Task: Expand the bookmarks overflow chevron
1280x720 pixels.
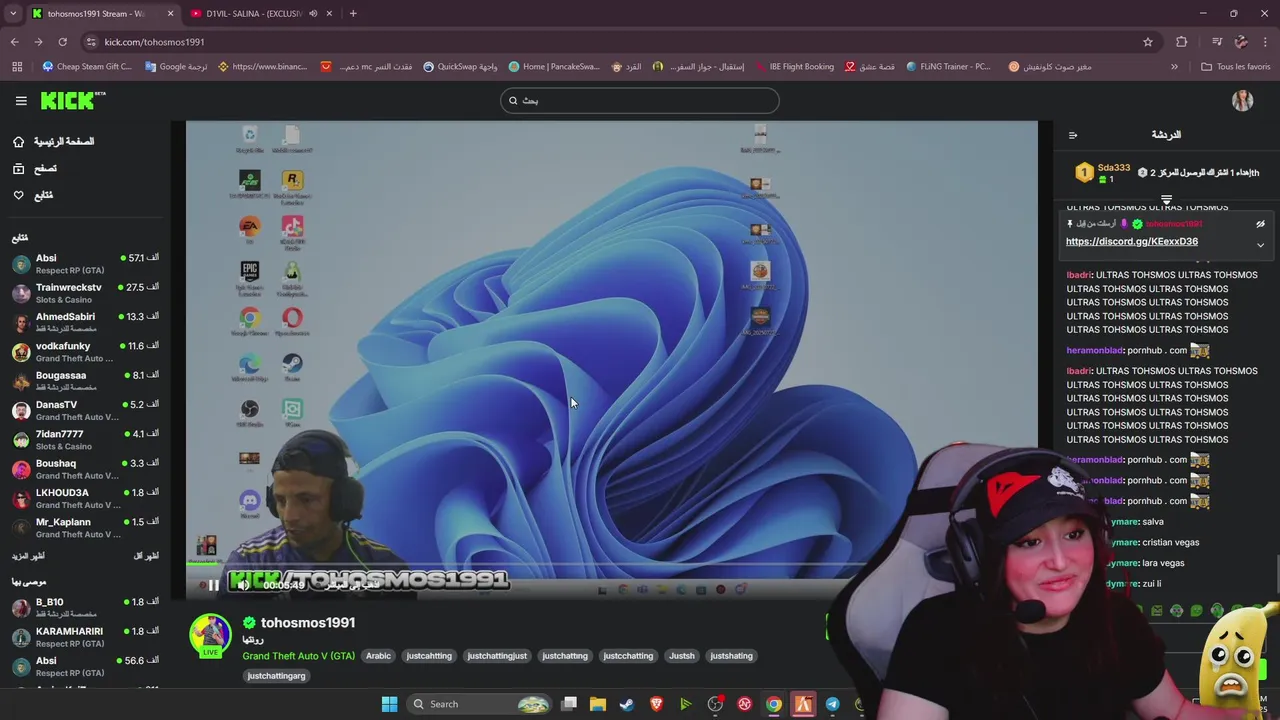Action: pyautogui.click(x=1174, y=67)
